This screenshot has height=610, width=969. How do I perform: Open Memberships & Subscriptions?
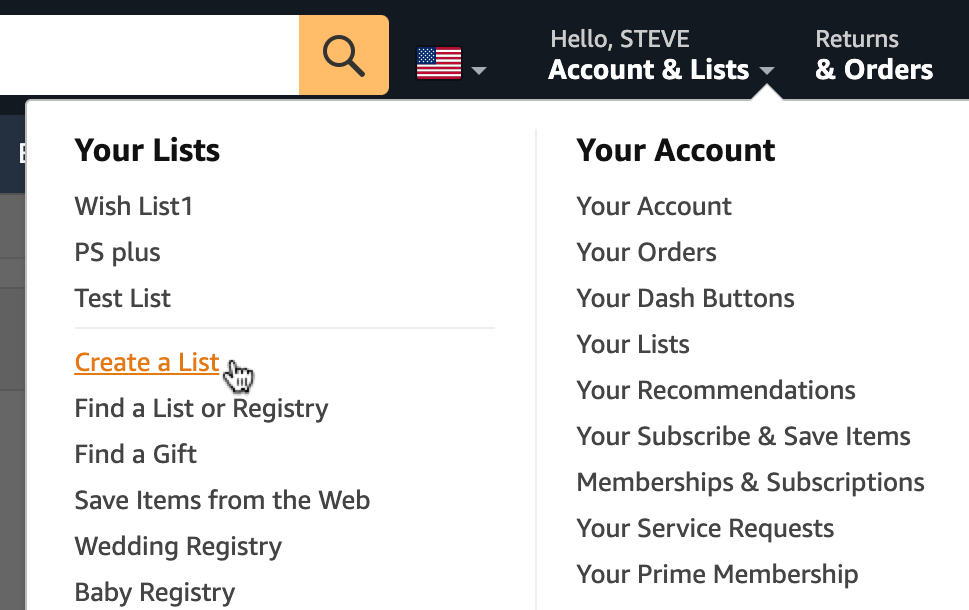[749, 482]
